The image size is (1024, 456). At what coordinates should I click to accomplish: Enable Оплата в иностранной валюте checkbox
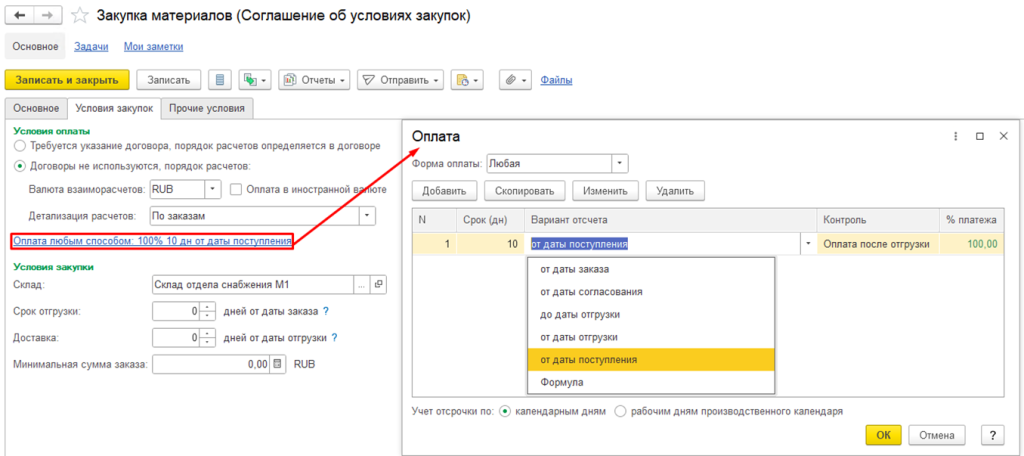236,189
